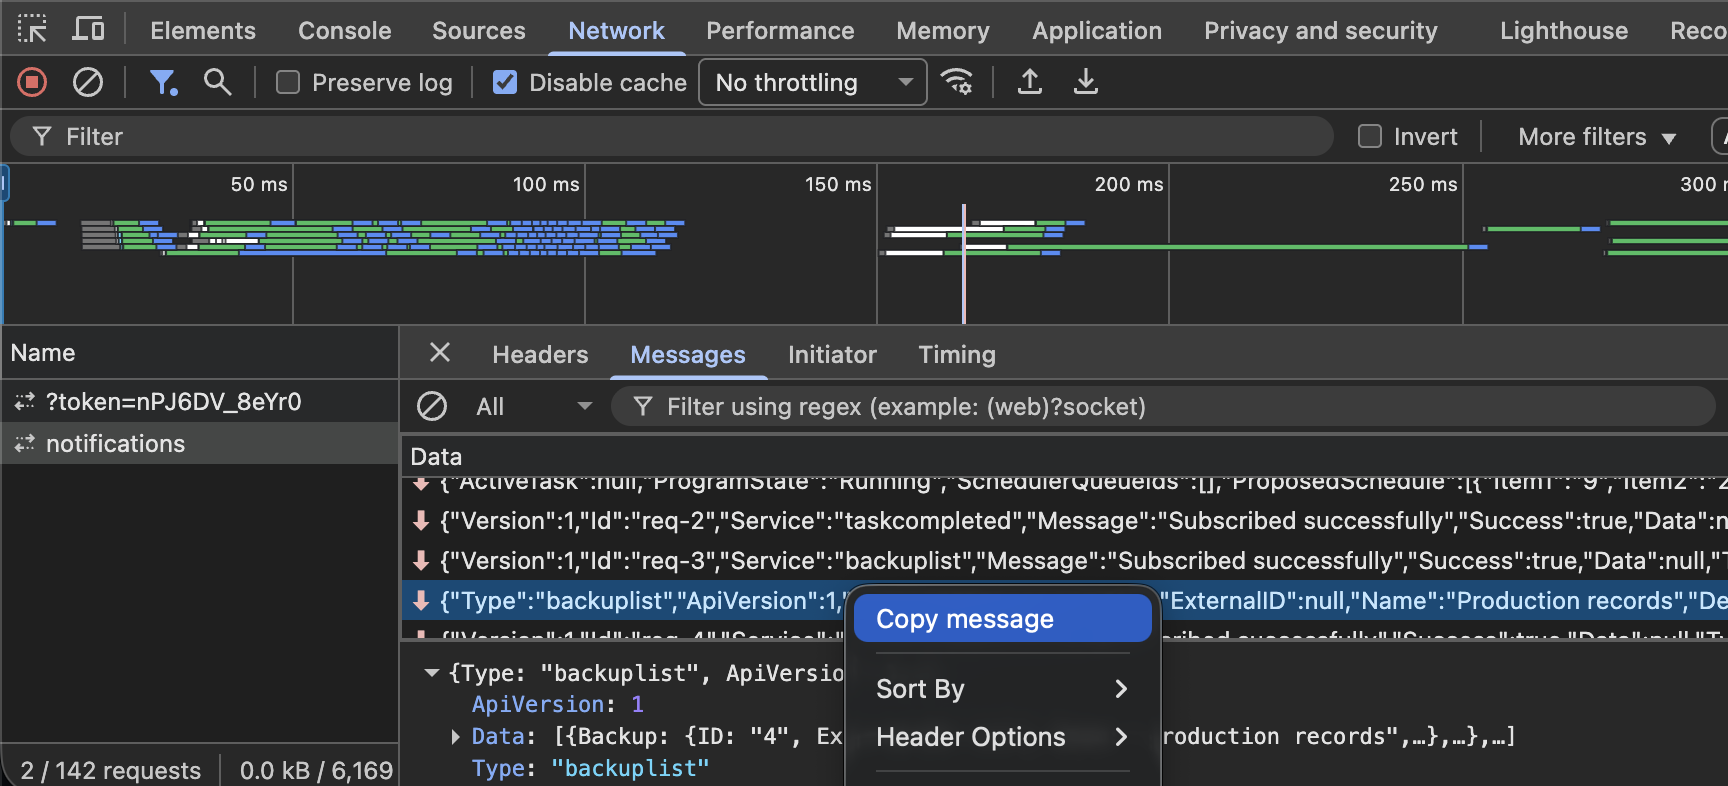This screenshot has width=1728, height=786.
Task: Open the All message type dropdown
Action: [533, 407]
